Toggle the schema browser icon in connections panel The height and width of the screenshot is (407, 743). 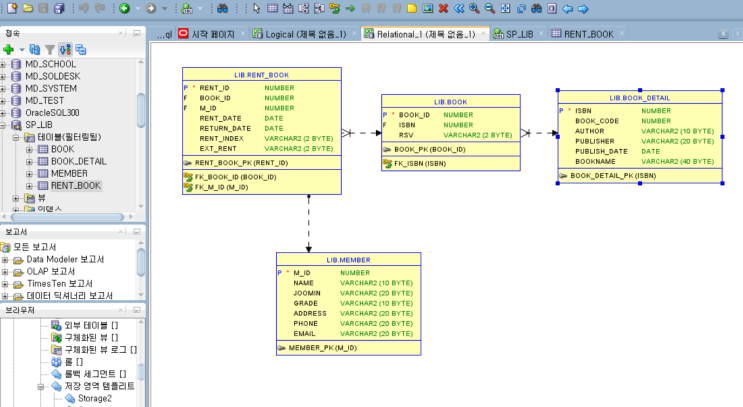tap(65, 49)
